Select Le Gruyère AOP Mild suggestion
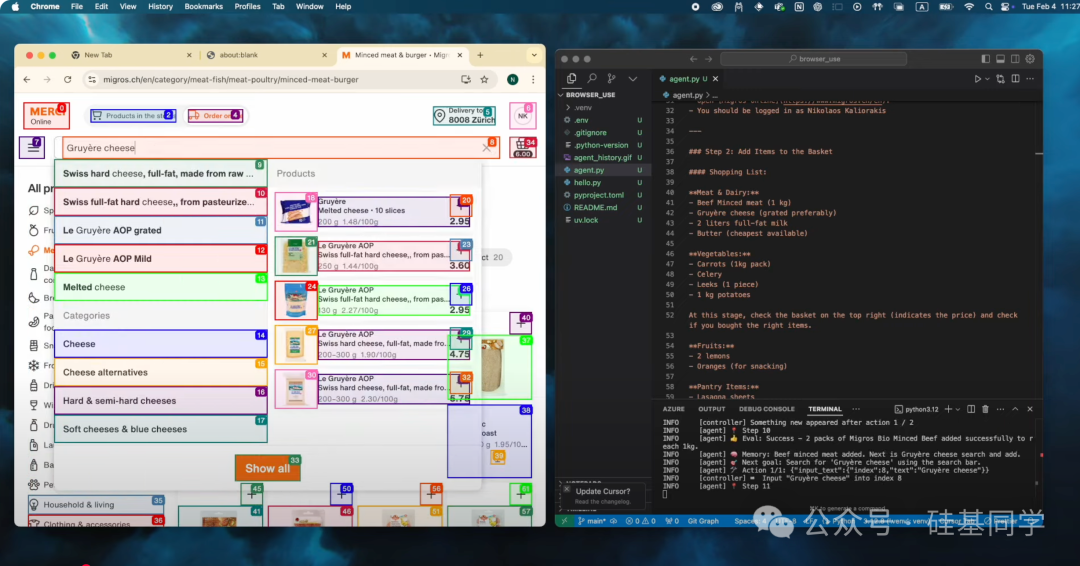 [x=160, y=258]
